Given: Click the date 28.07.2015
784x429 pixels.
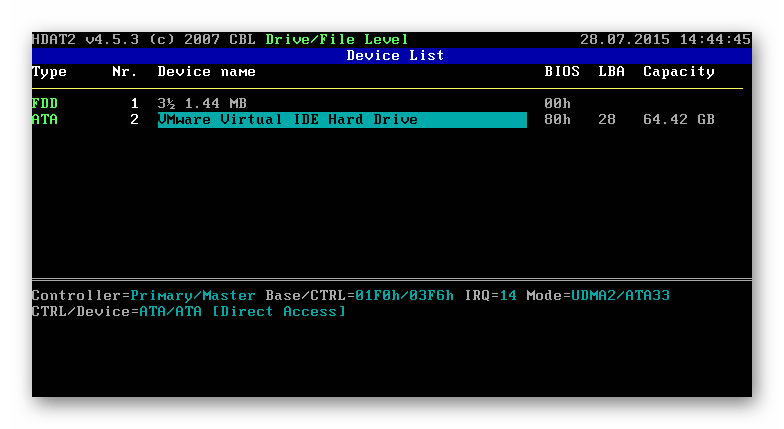Looking at the screenshot, I should (x=624, y=40).
